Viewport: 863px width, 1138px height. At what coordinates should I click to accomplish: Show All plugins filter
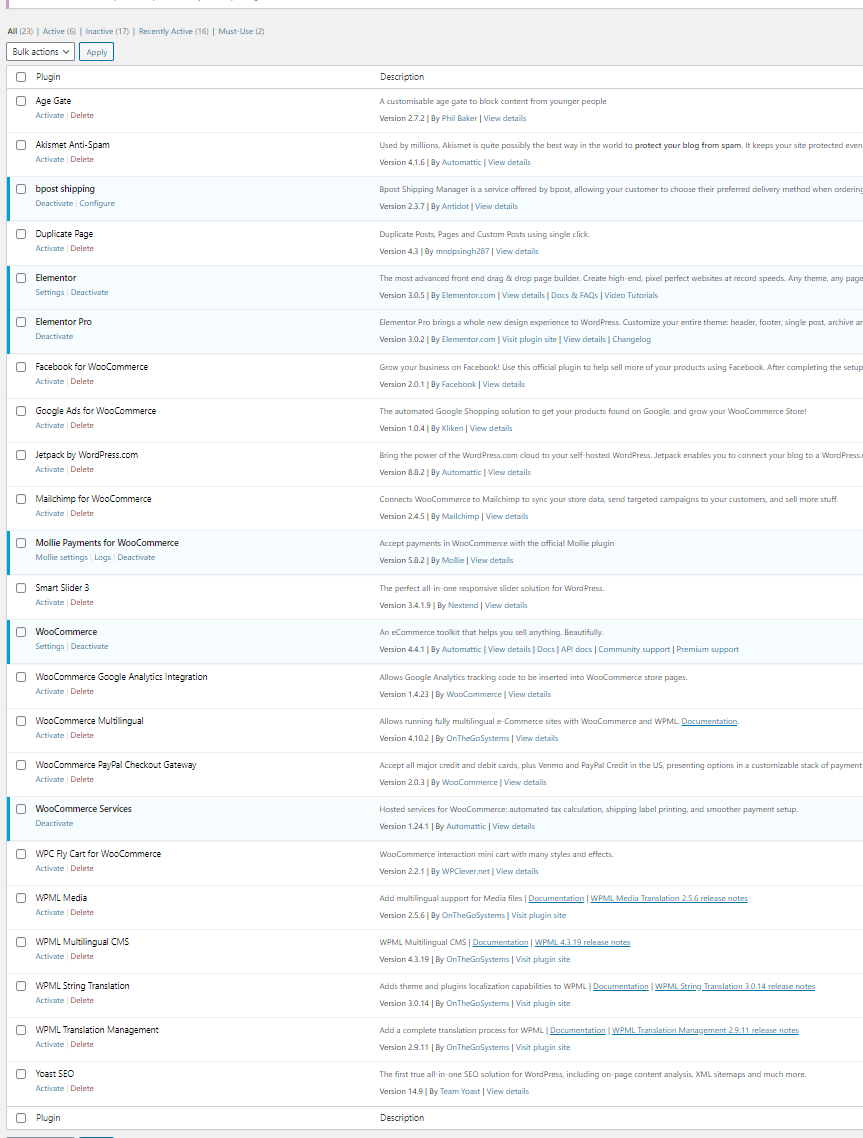20,31
